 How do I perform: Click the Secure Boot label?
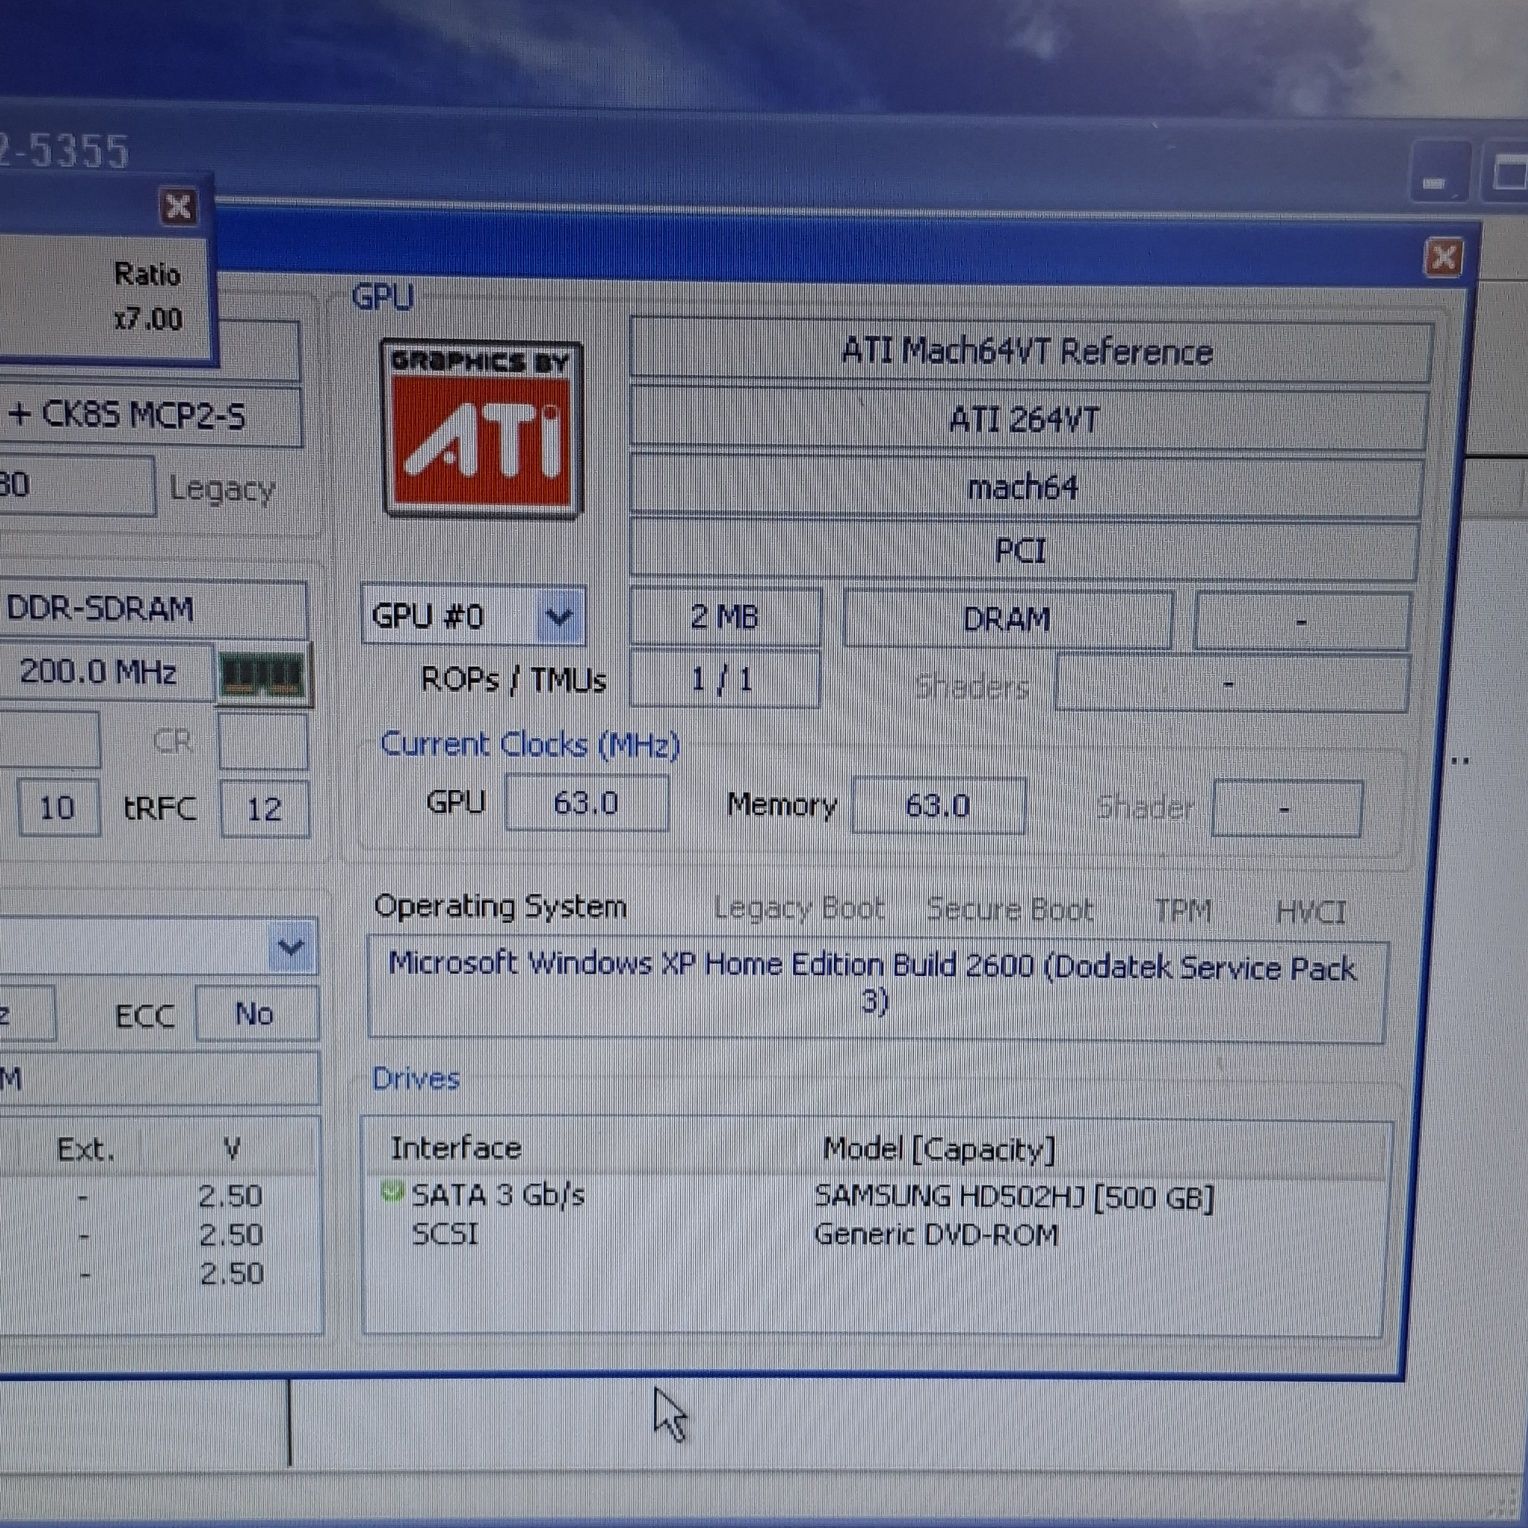[1010, 909]
